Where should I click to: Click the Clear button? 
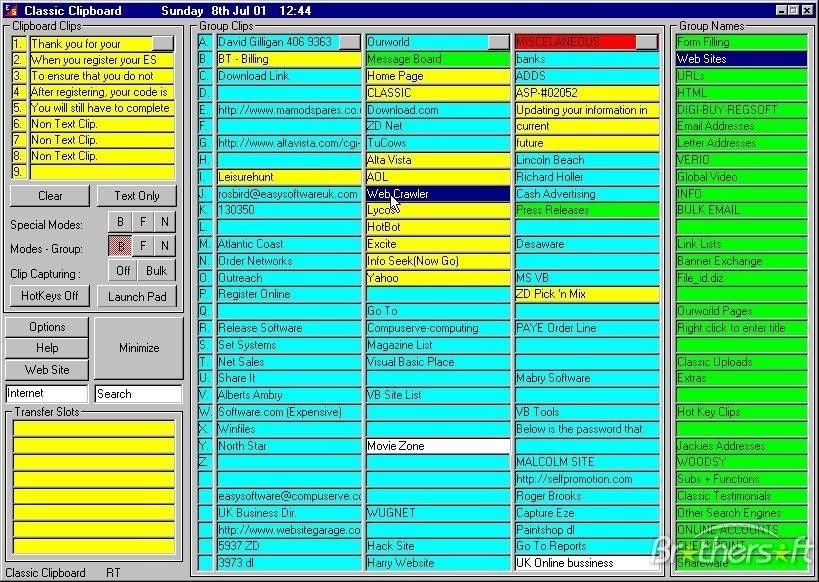coord(50,196)
